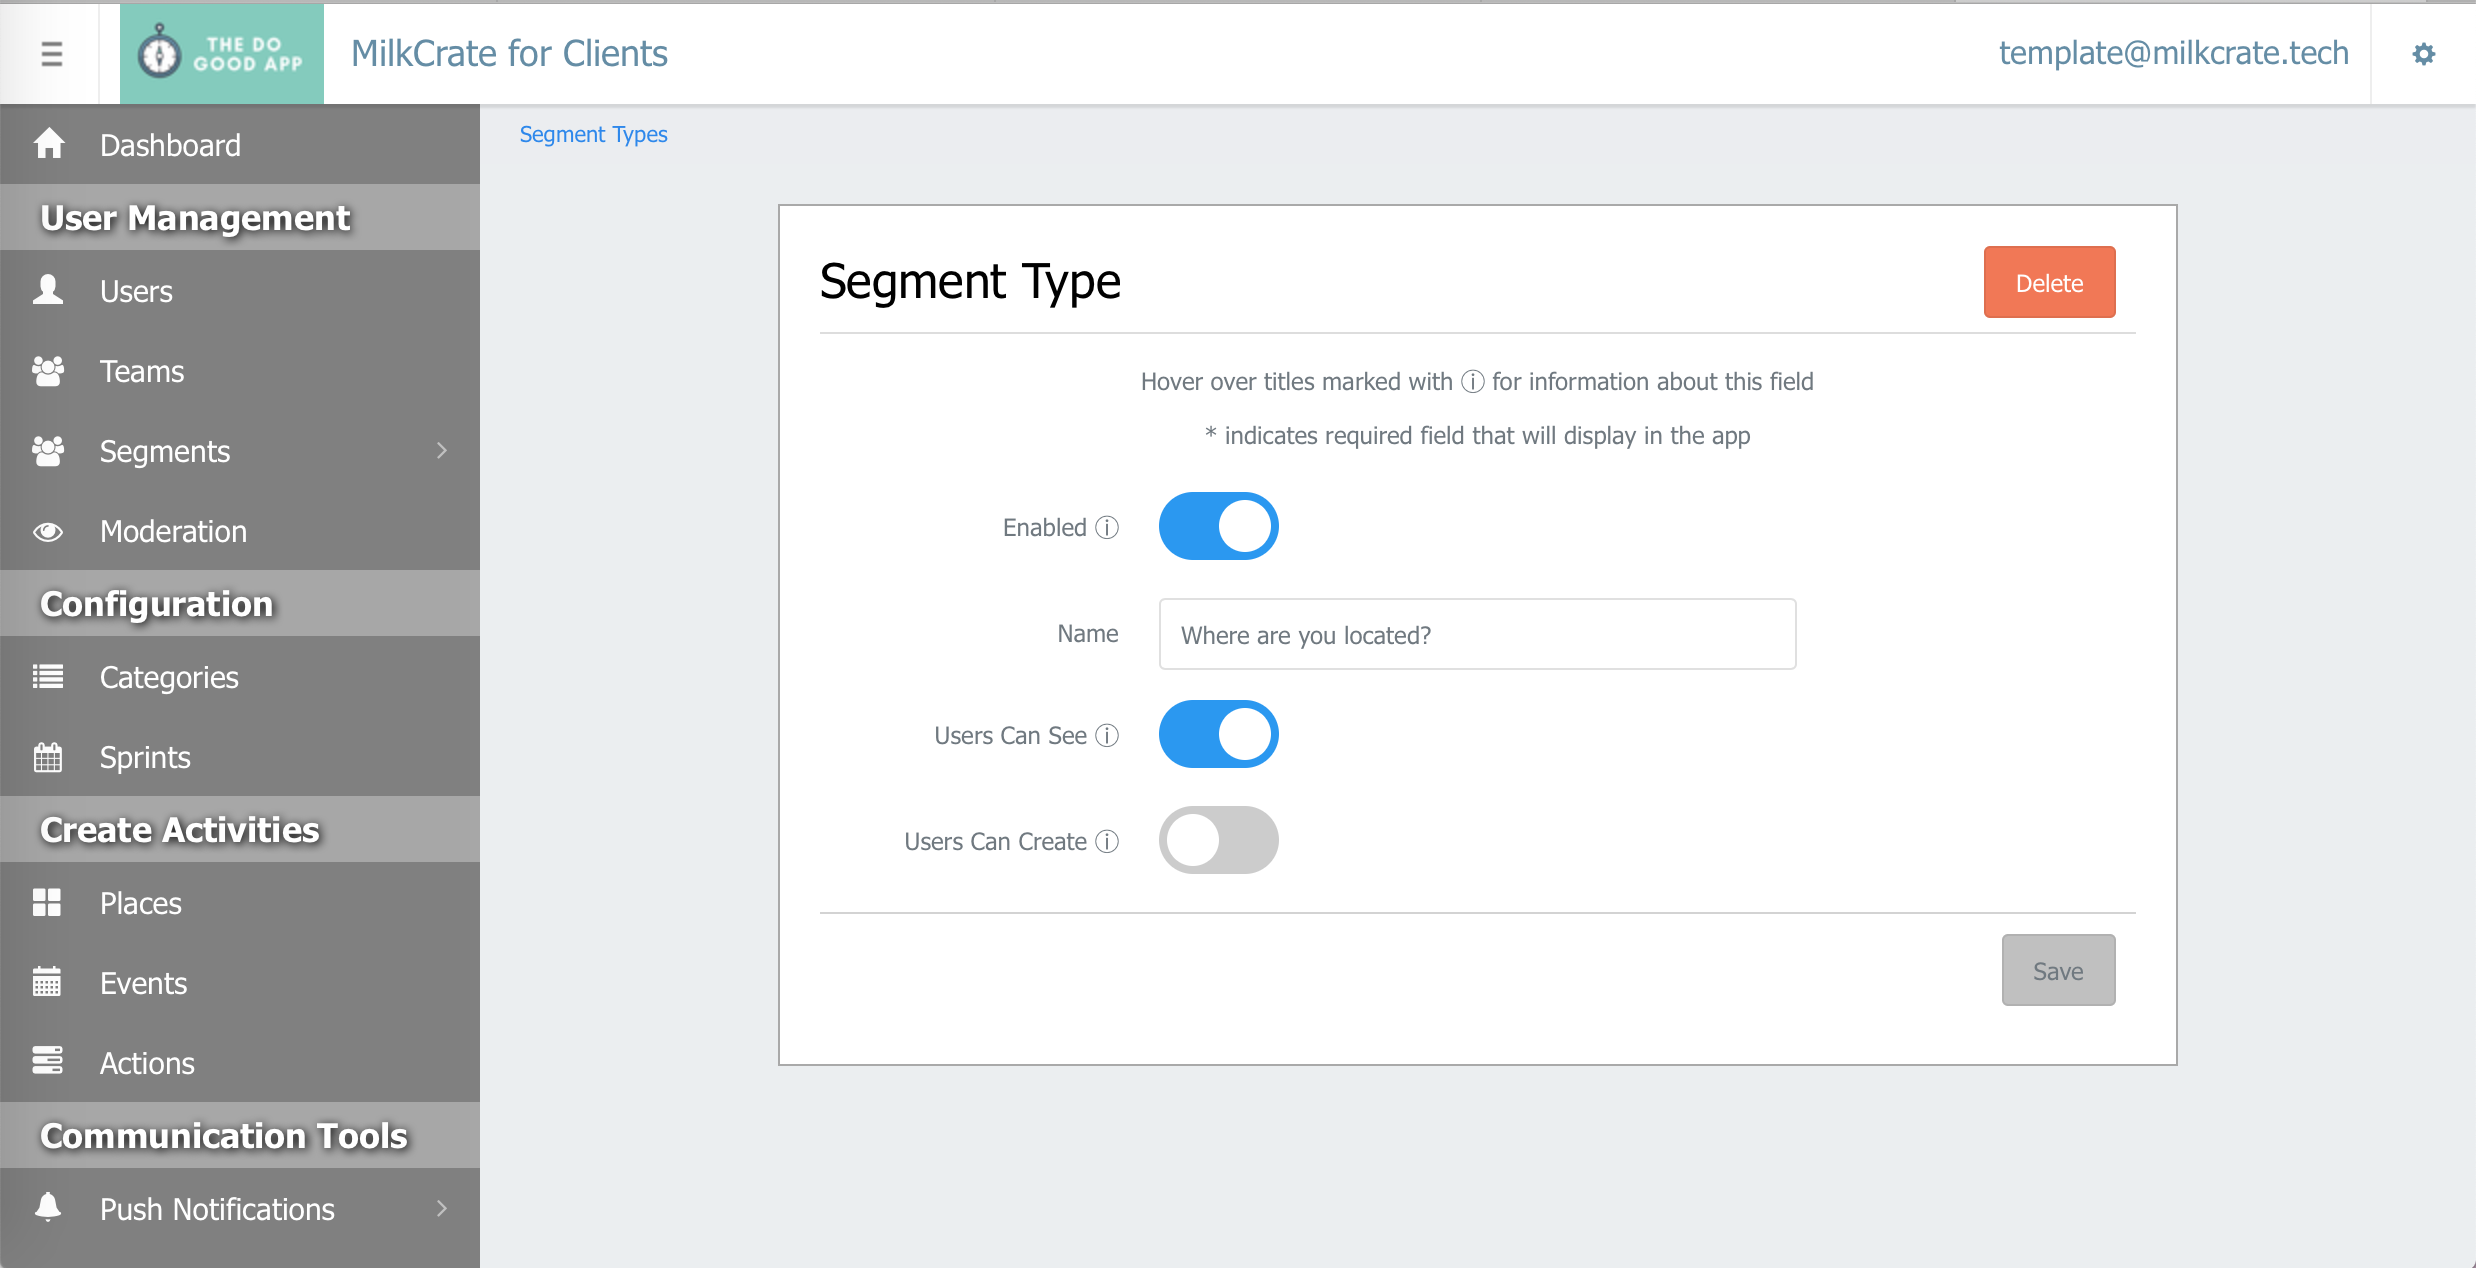
Task: Click the Segment Type heading
Action: 970,281
